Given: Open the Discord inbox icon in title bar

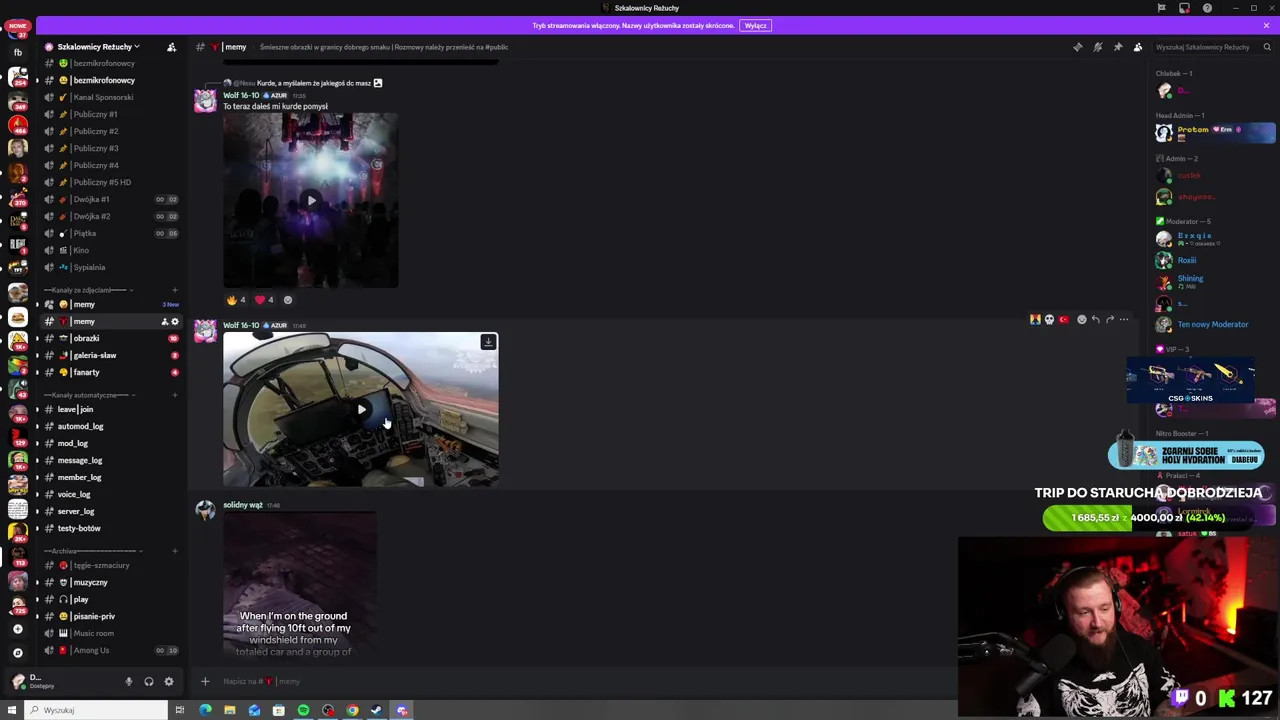Looking at the screenshot, I should tap(1184, 8).
